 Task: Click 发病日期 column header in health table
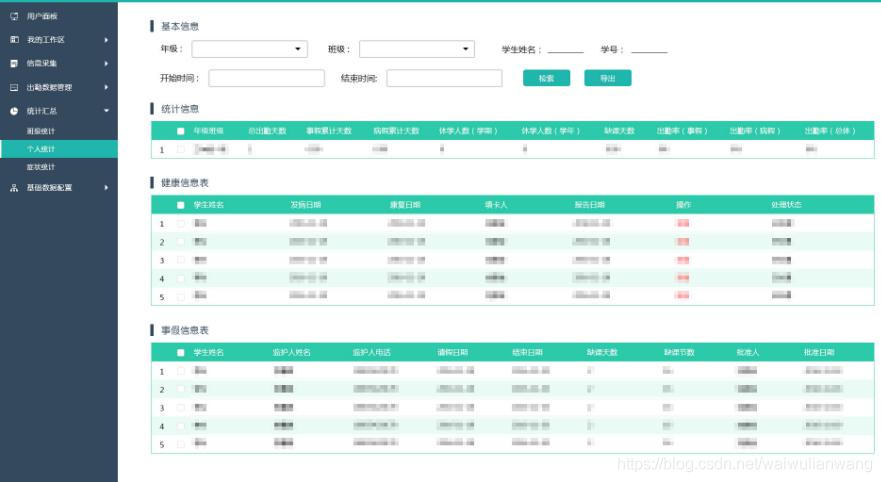point(306,206)
